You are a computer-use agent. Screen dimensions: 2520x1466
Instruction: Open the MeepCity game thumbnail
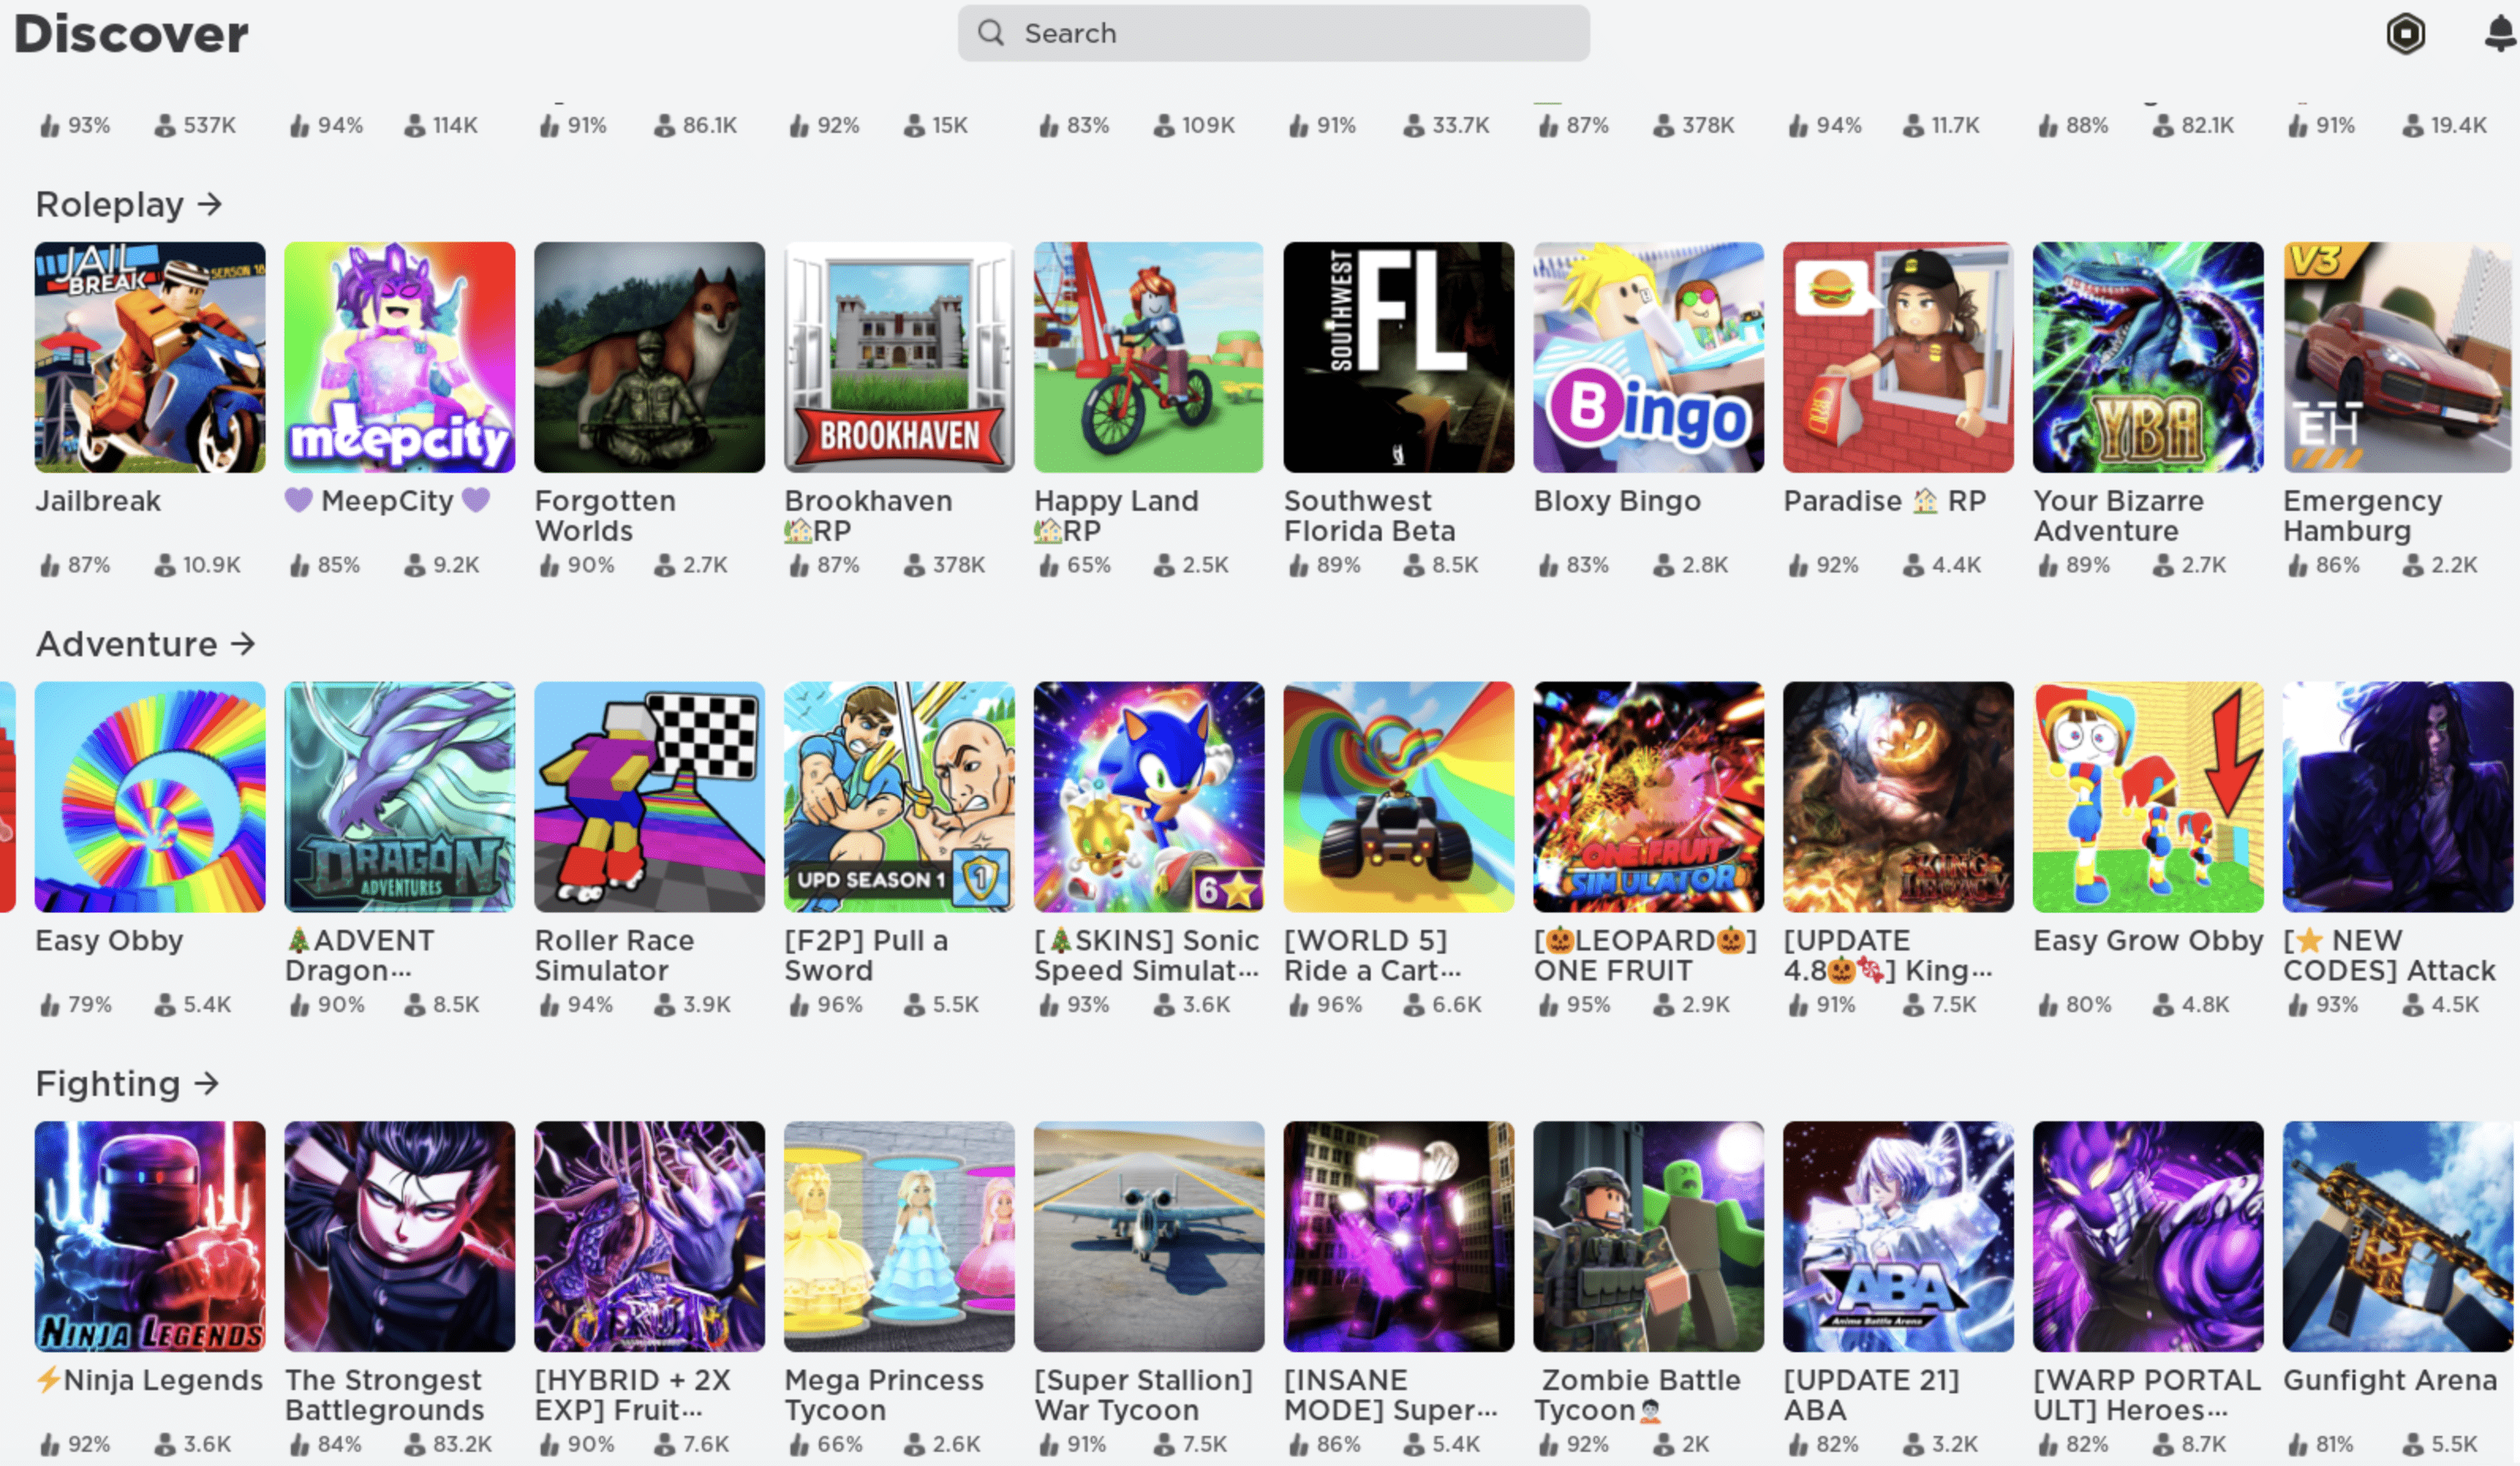tap(400, 357)
